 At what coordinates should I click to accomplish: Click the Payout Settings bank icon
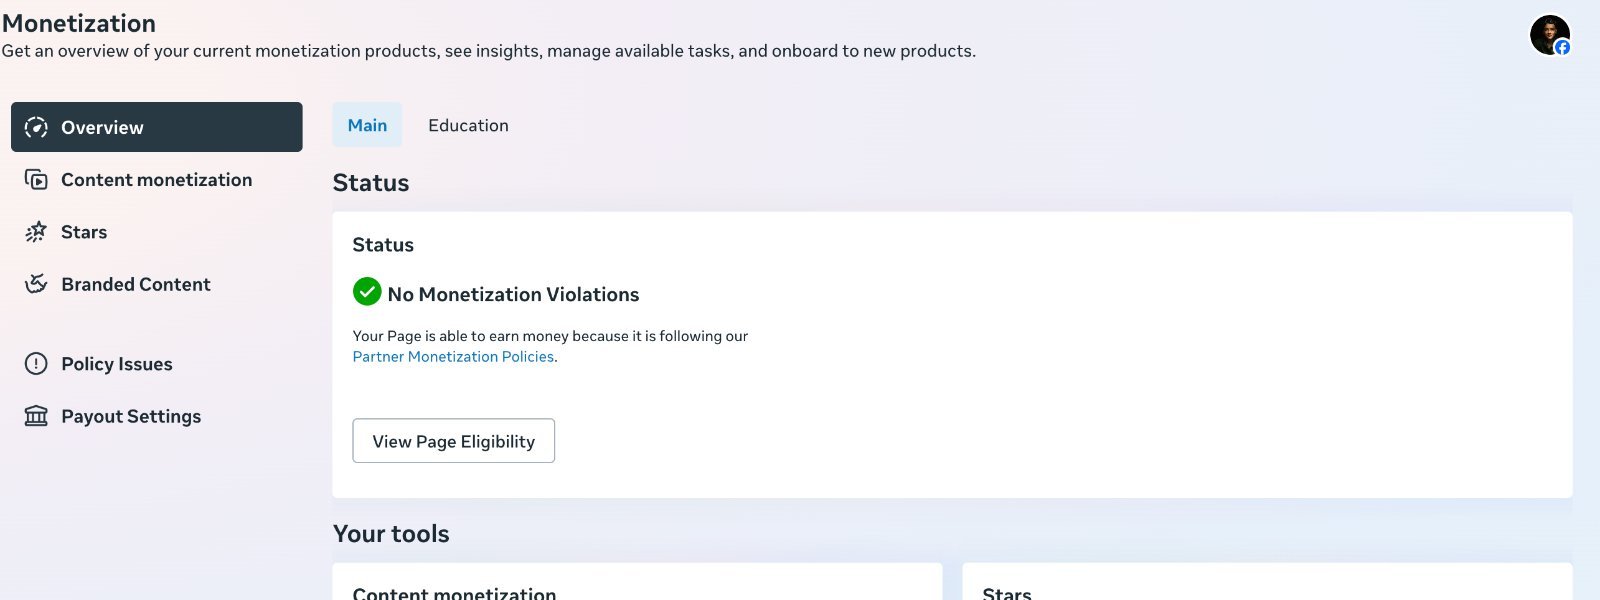36,416
